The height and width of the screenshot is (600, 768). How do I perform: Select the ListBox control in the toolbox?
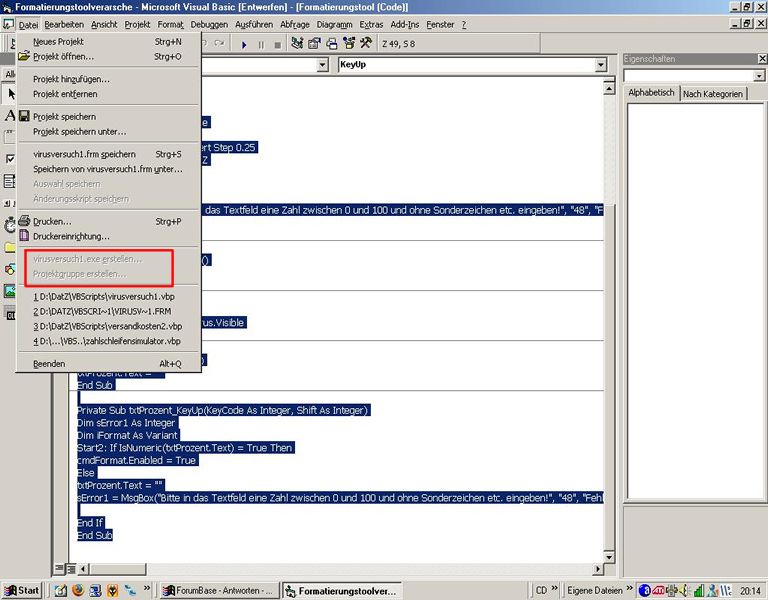9,181
